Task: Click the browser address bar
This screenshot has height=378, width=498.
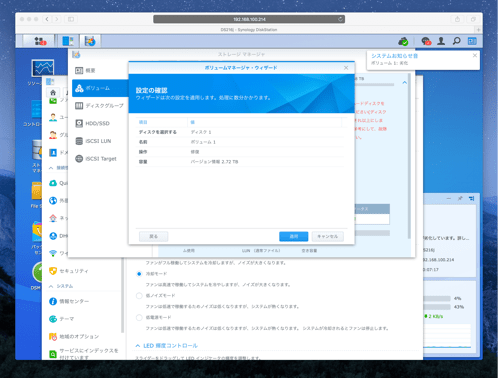Action: click(249, 19)
